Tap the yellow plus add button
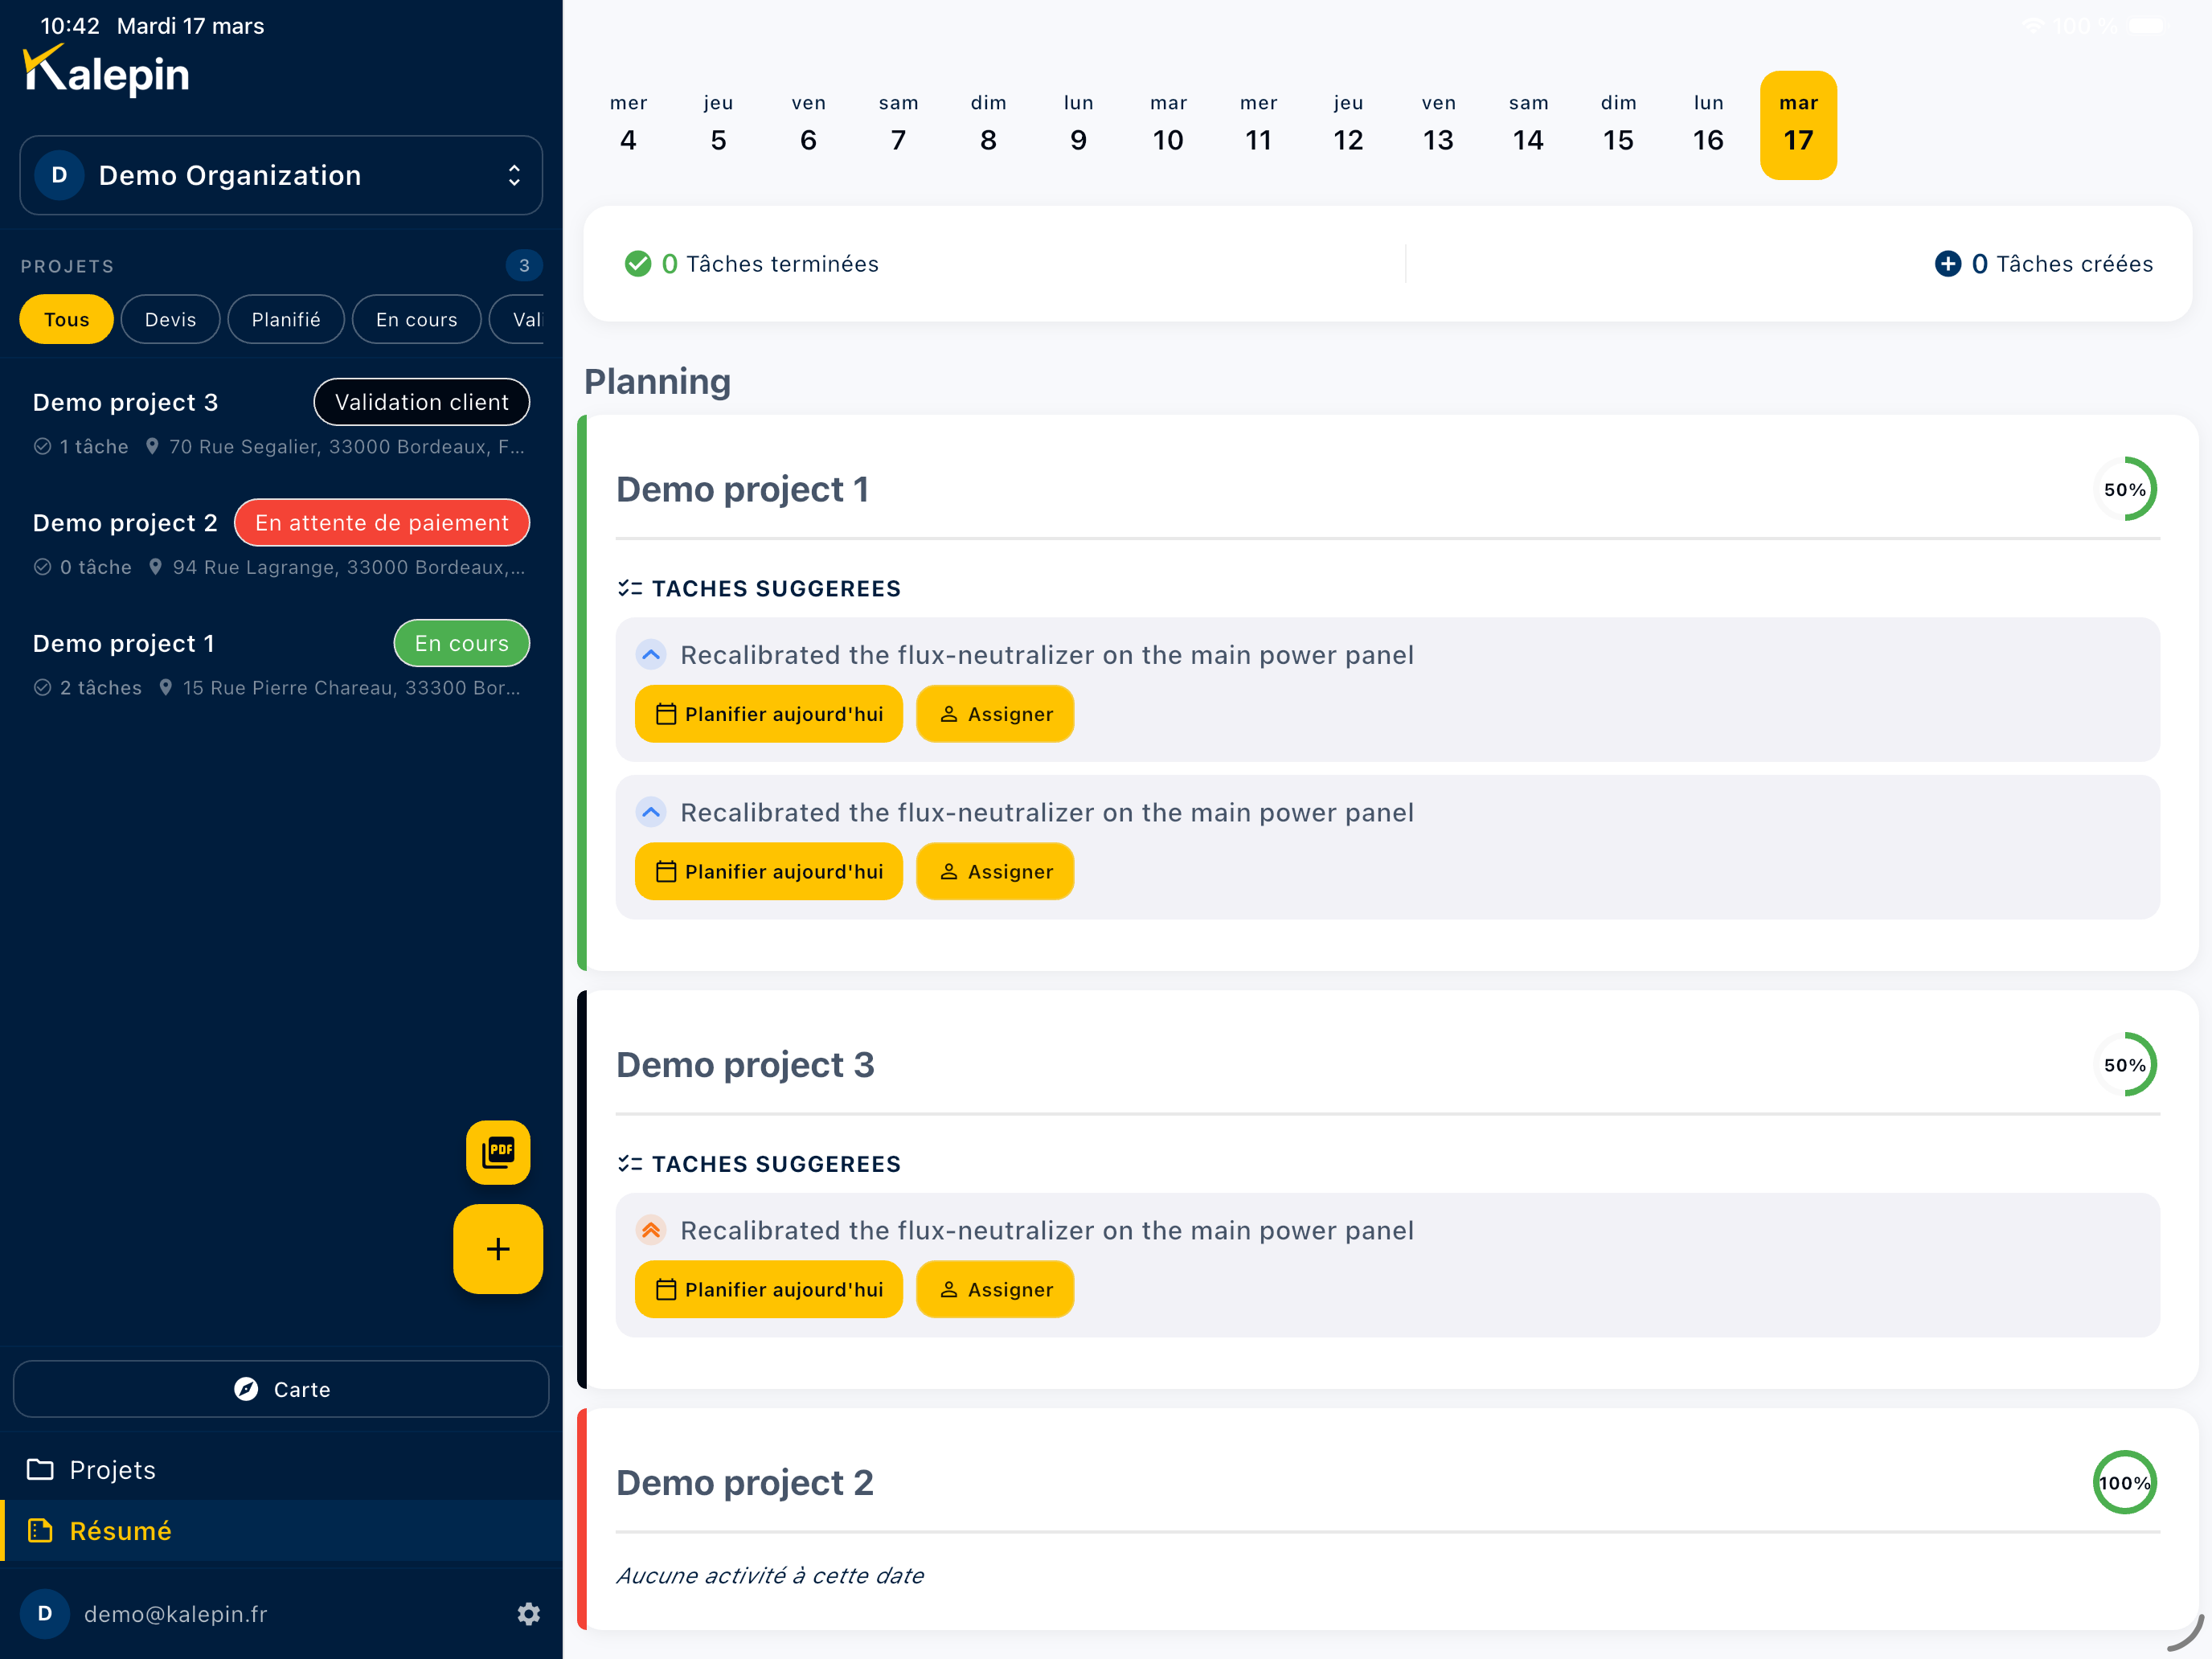 [497, 1249]
